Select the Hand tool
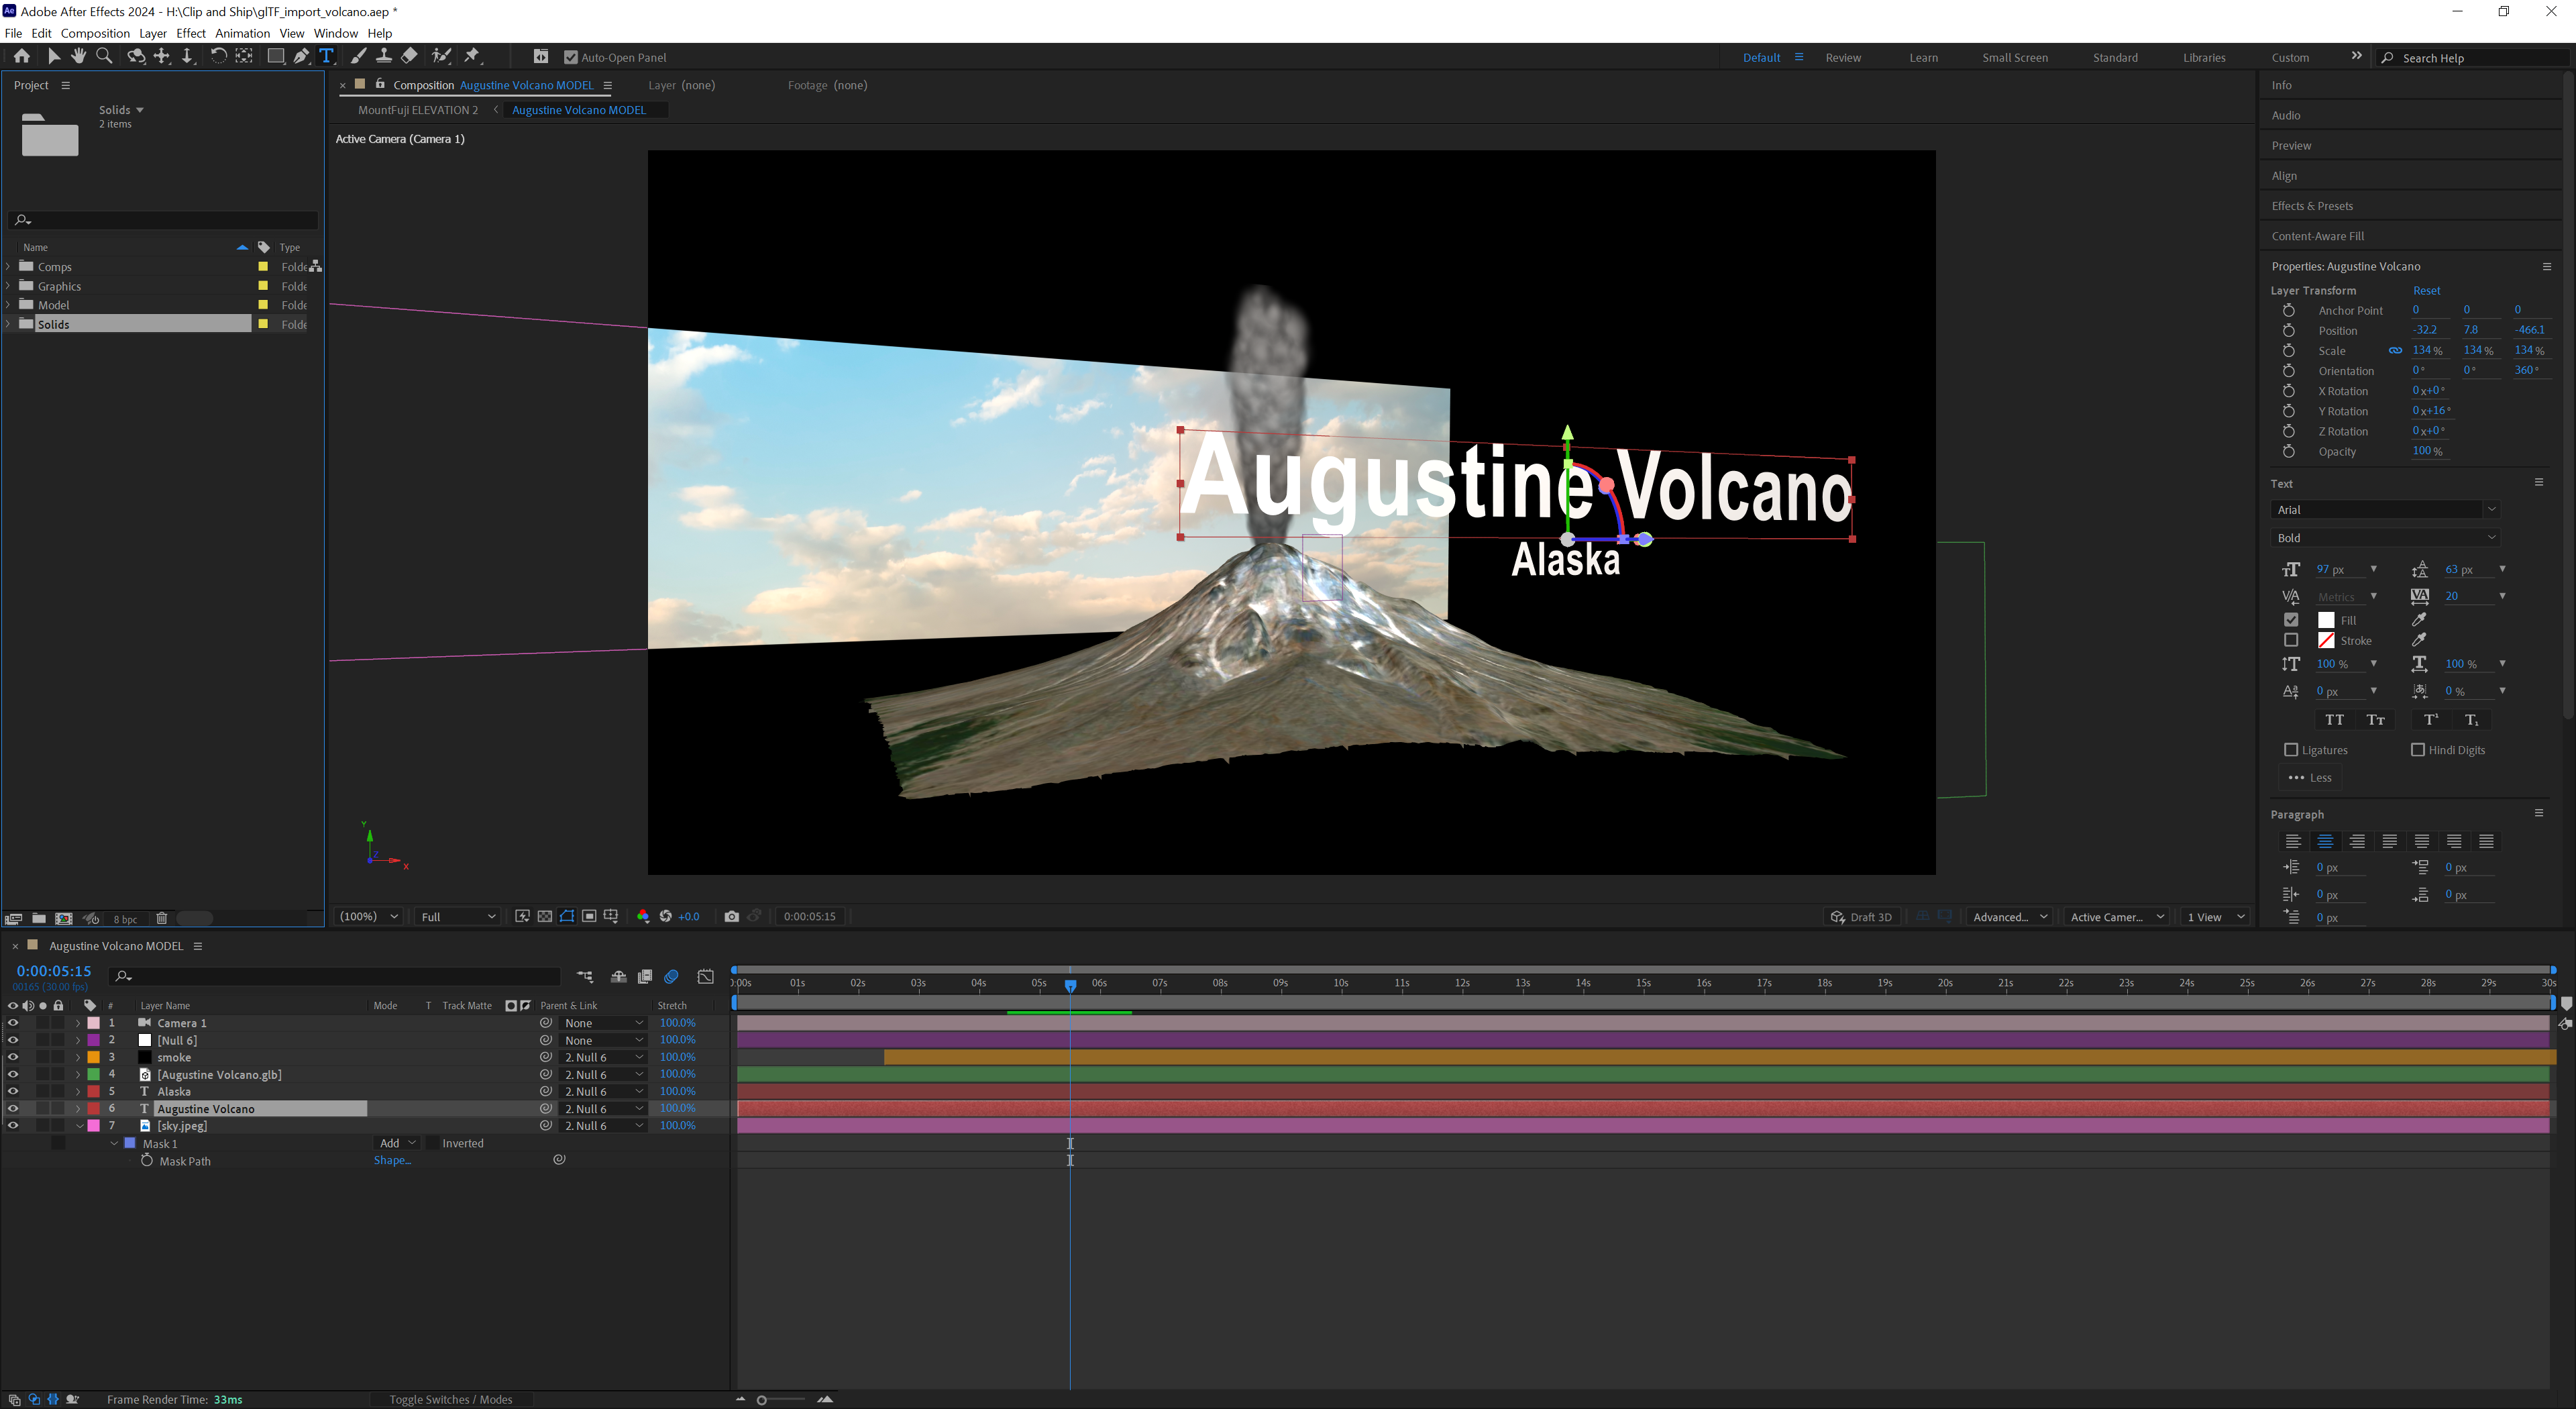This screenshot has height=1409, width=2576. tap(79, 56)
